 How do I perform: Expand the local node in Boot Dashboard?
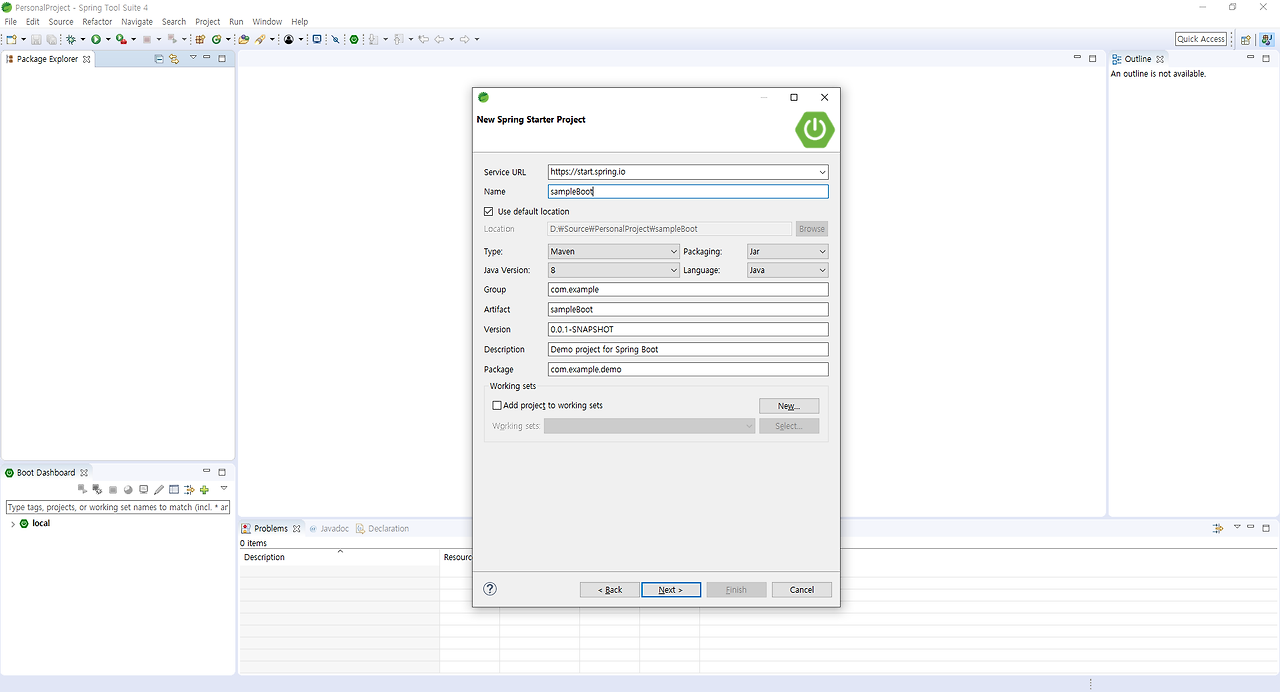[13, 524]
